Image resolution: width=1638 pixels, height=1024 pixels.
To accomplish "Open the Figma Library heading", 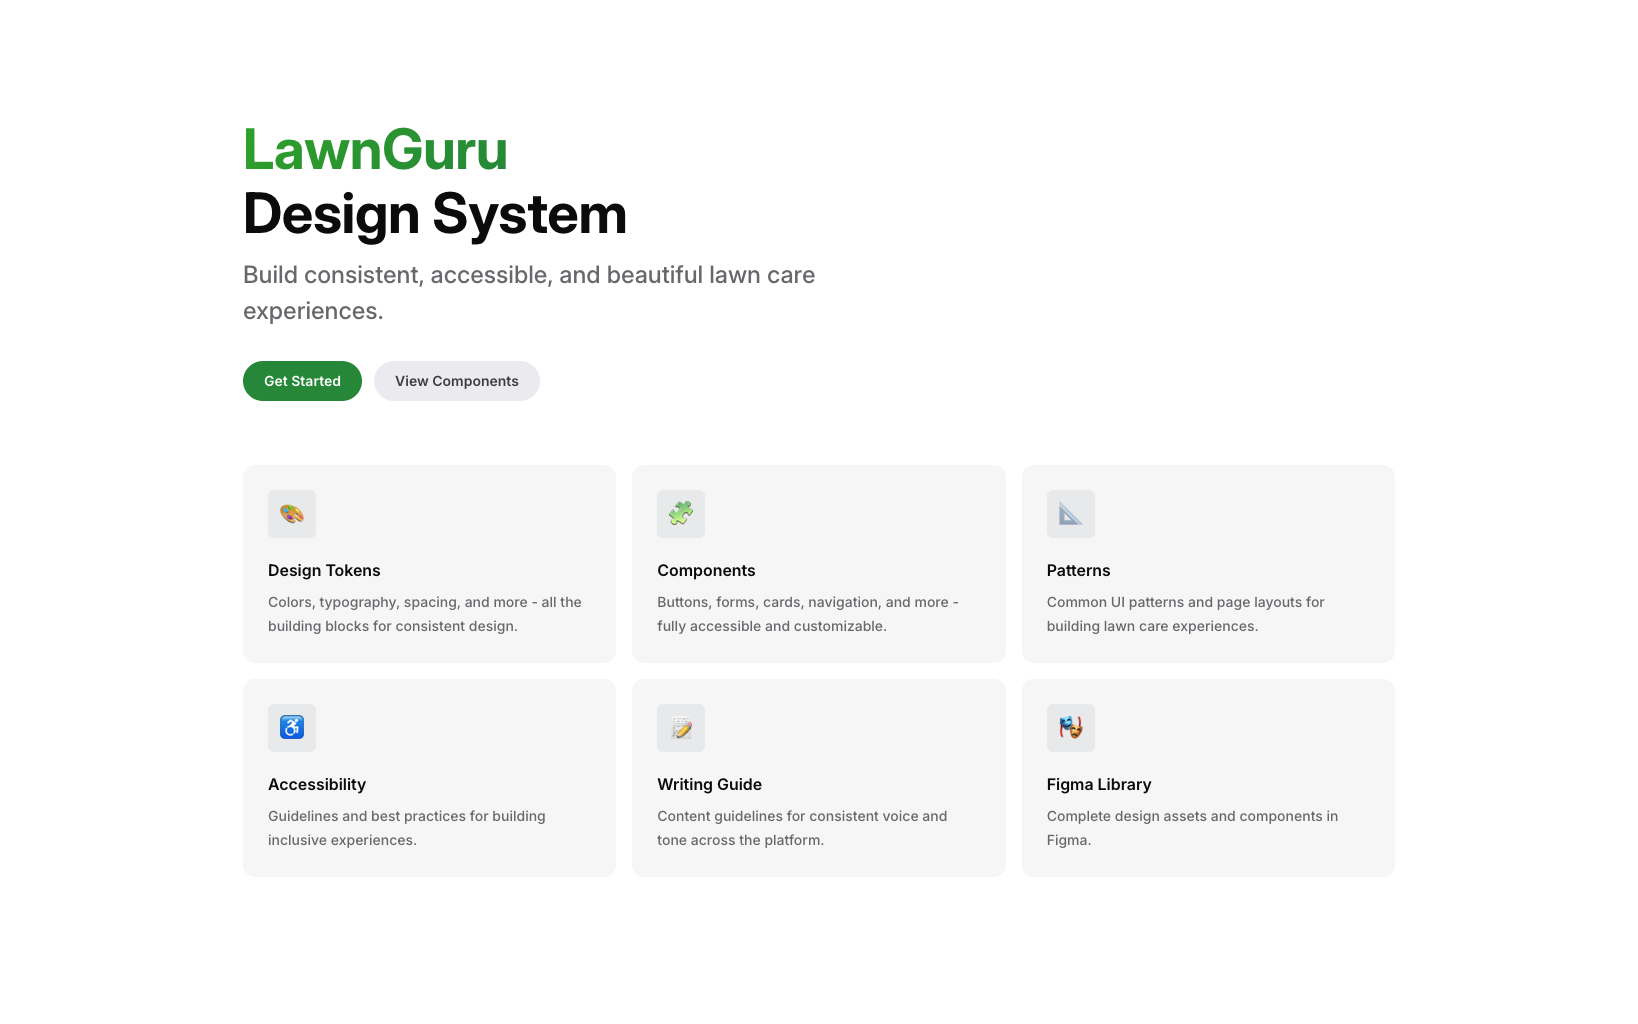I will [x=1099, y=784].
